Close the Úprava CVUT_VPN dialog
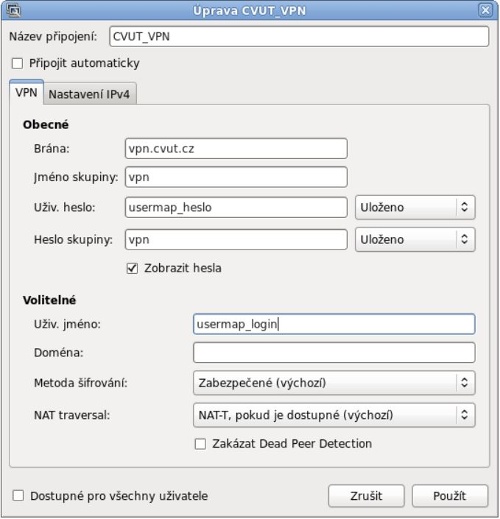Viewport: 500px width, 519px height. point(485,10)
